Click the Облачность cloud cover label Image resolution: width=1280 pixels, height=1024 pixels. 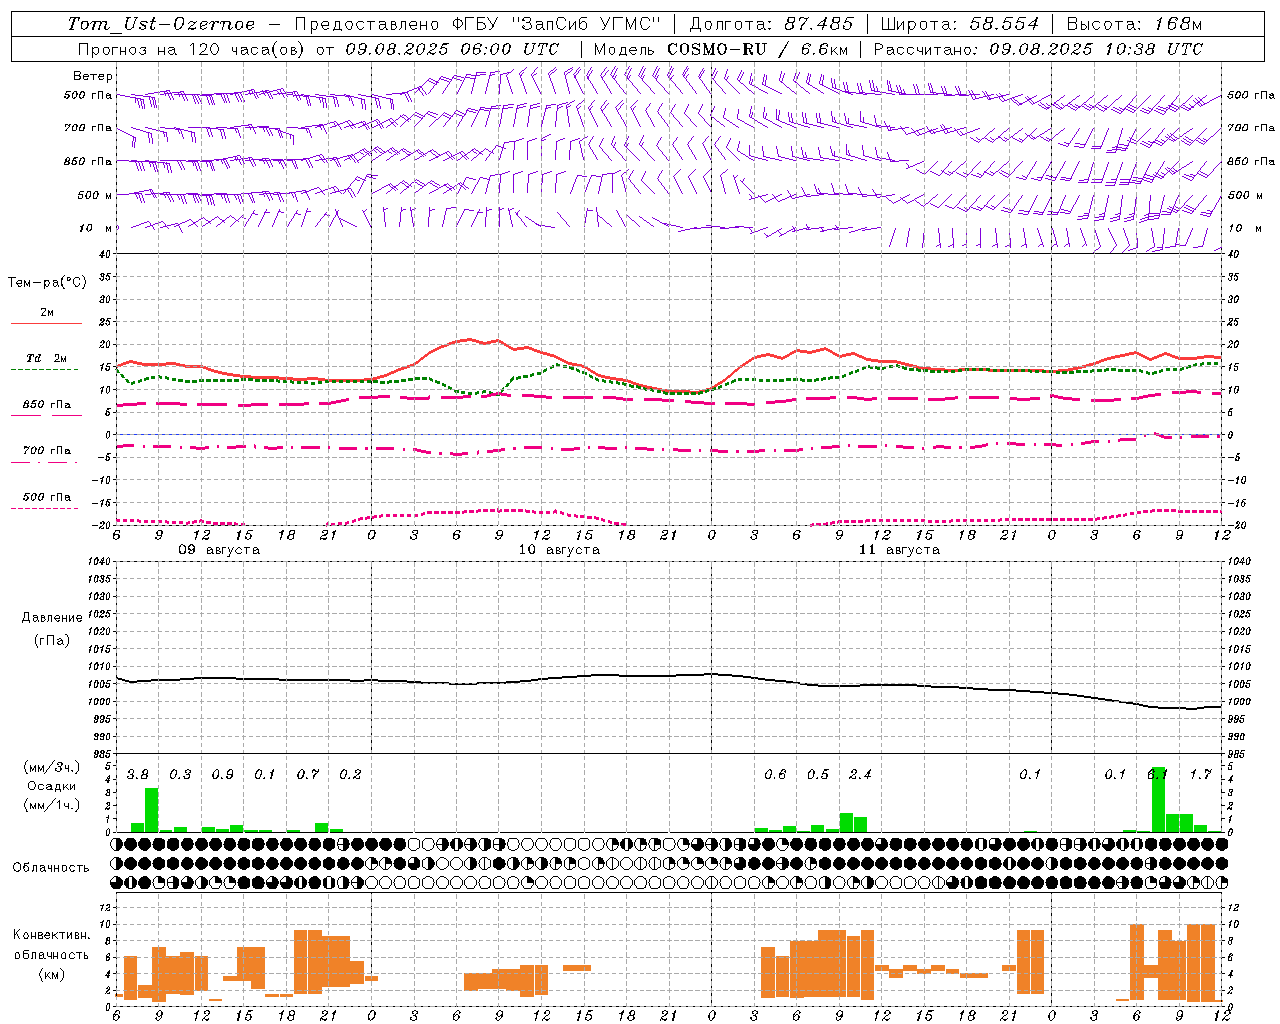point(51,868)
